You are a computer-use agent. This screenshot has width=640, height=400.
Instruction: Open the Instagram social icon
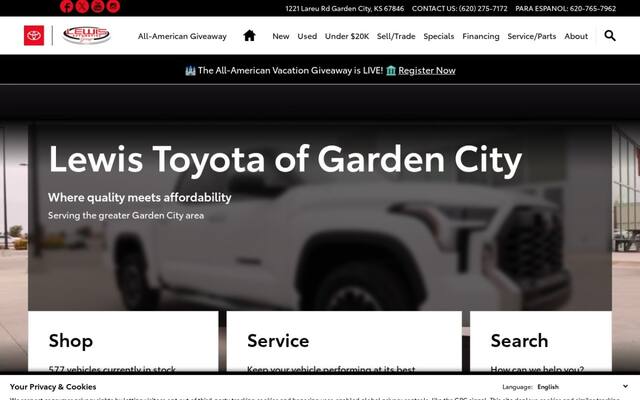(x=113, y=6)
